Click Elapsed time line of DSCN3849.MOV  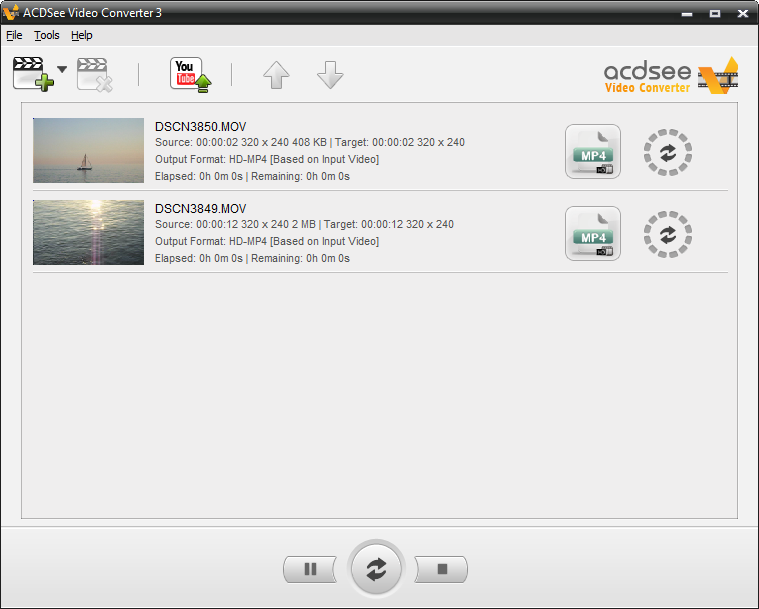pyautogui.click(x=252, y=258)
